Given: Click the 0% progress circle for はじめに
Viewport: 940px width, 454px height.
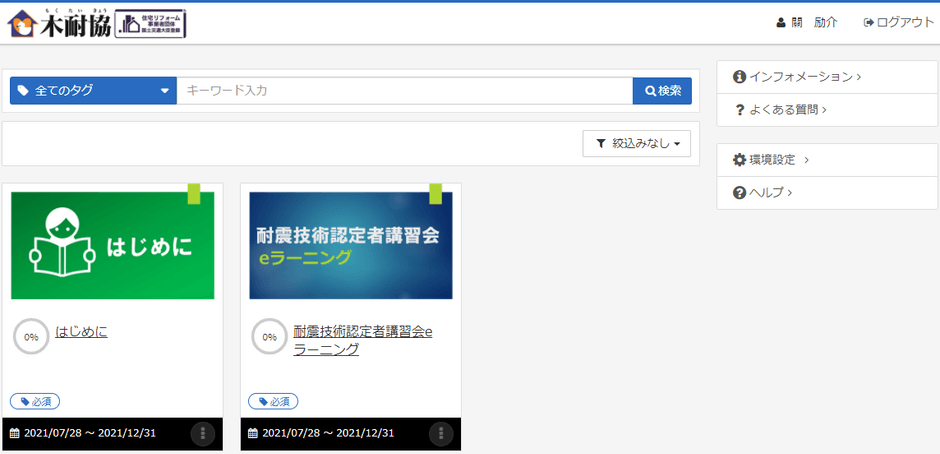Looking at the screenshot, I should tap(31, 337).
